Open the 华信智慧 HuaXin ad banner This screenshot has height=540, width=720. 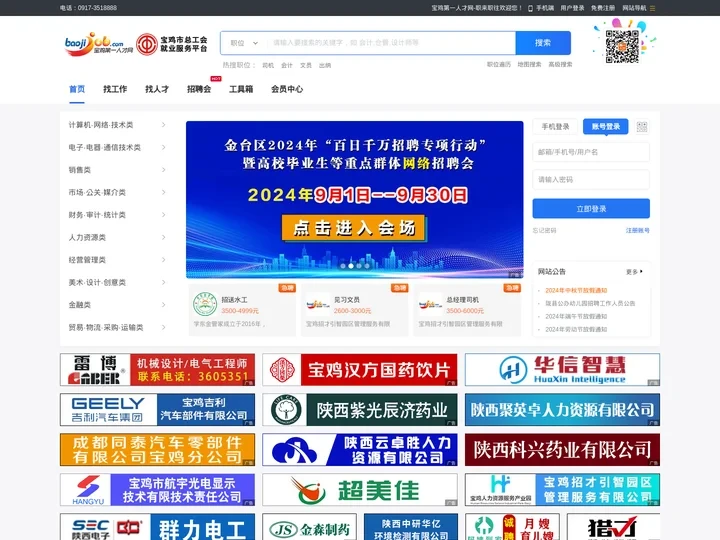pyautogui.click(x=562, y=370)
